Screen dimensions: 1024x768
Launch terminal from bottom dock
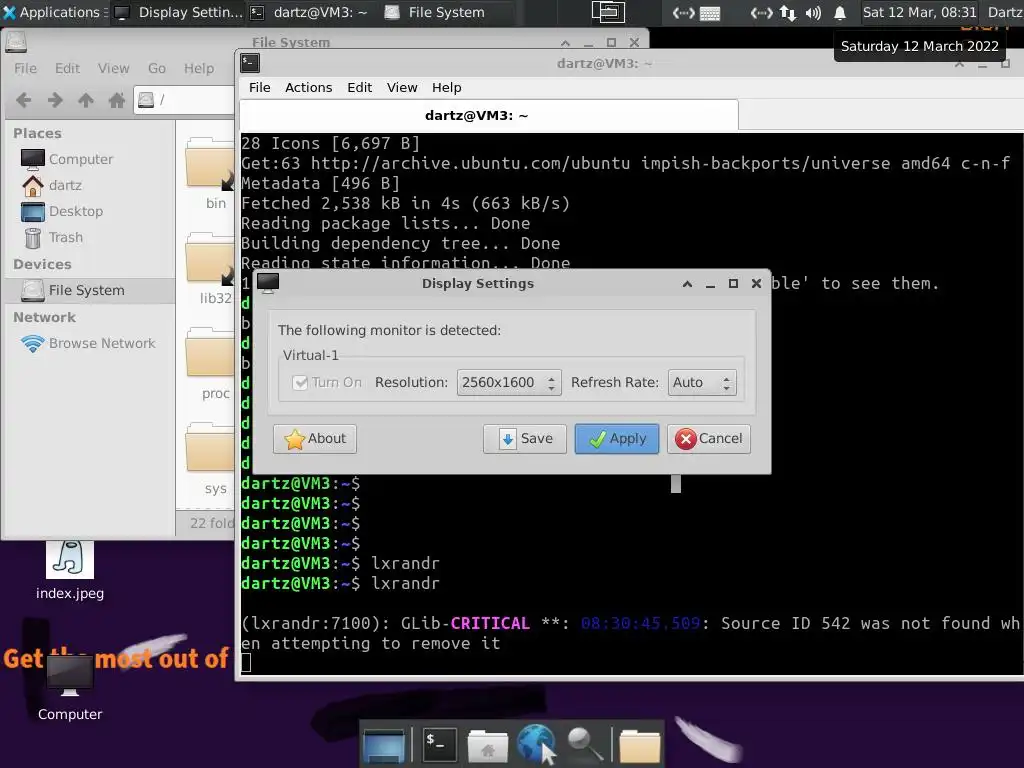(x=439, y=744)
